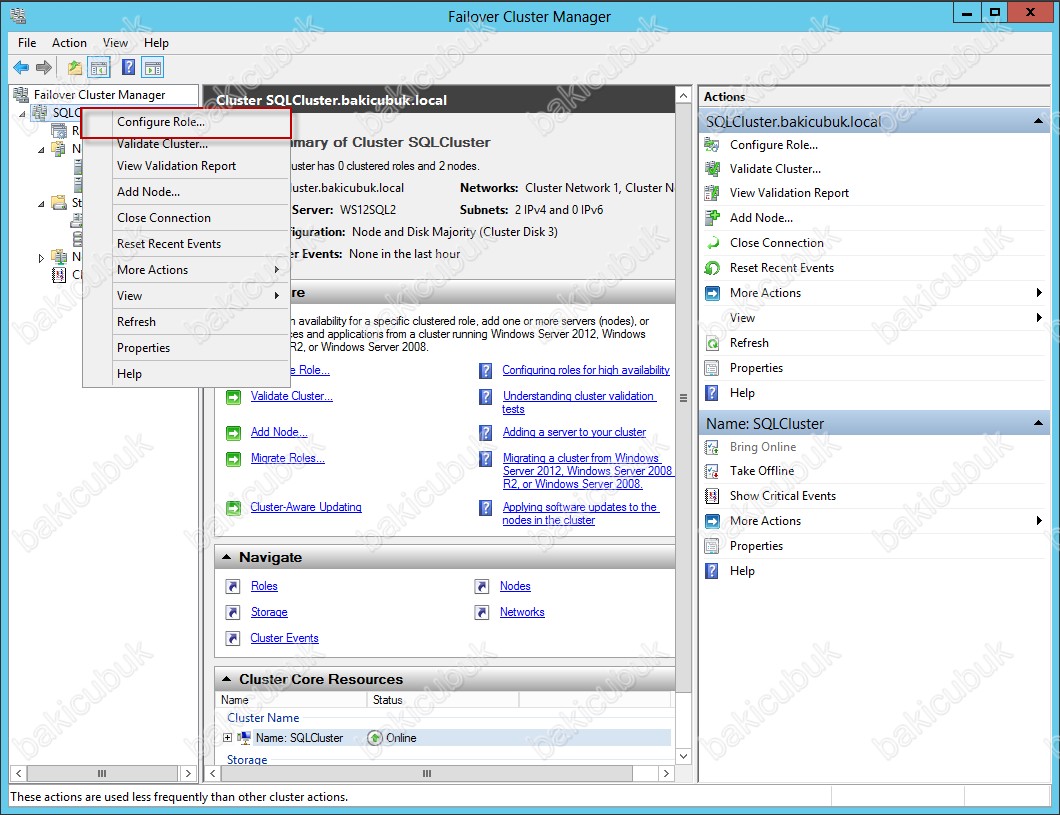
Task: Click the Close Connection icon in Actions pane
Action: [x=712, y=243]
